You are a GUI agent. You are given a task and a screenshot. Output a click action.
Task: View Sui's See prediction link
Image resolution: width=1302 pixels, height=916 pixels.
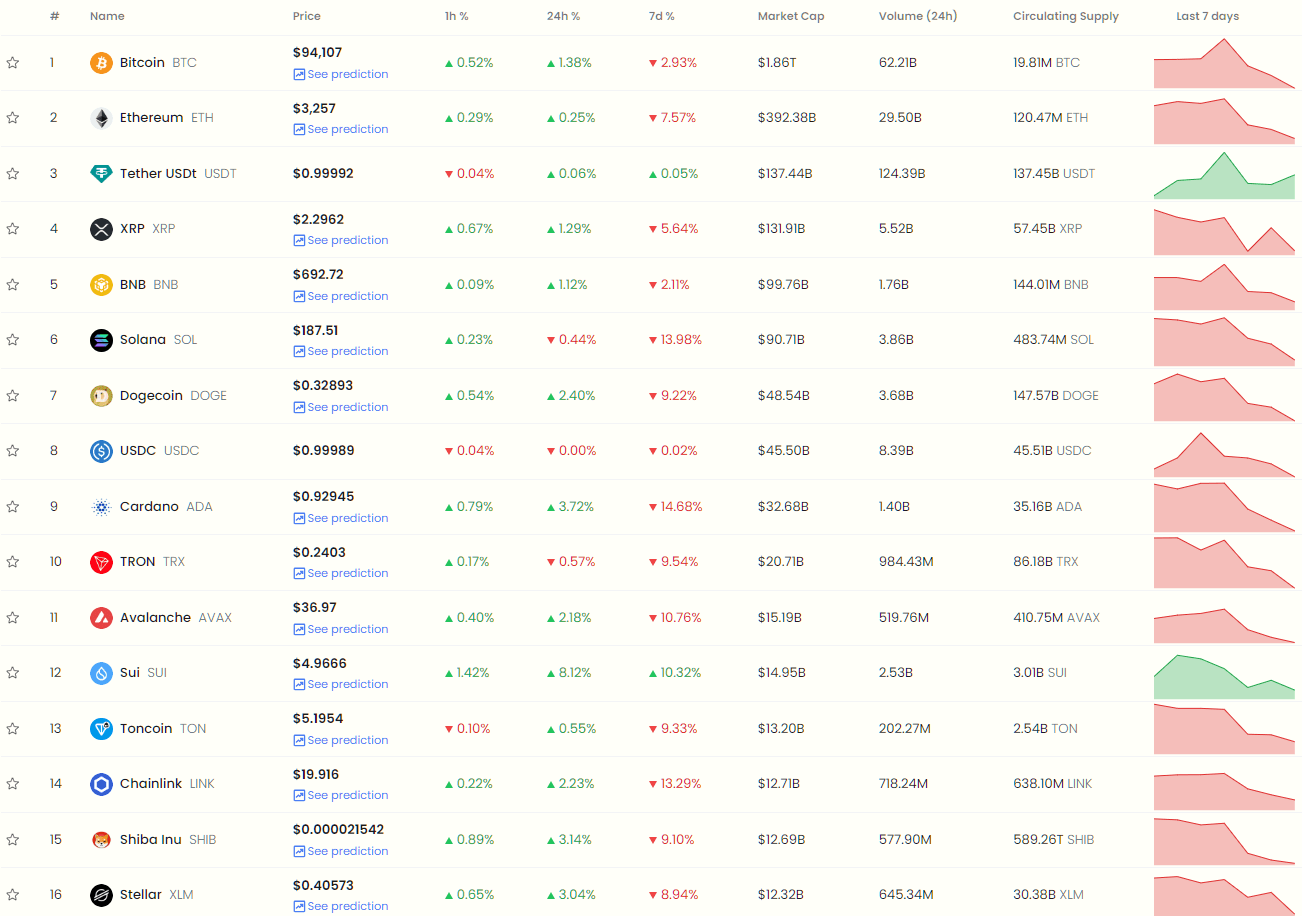[x=341, y=684]
